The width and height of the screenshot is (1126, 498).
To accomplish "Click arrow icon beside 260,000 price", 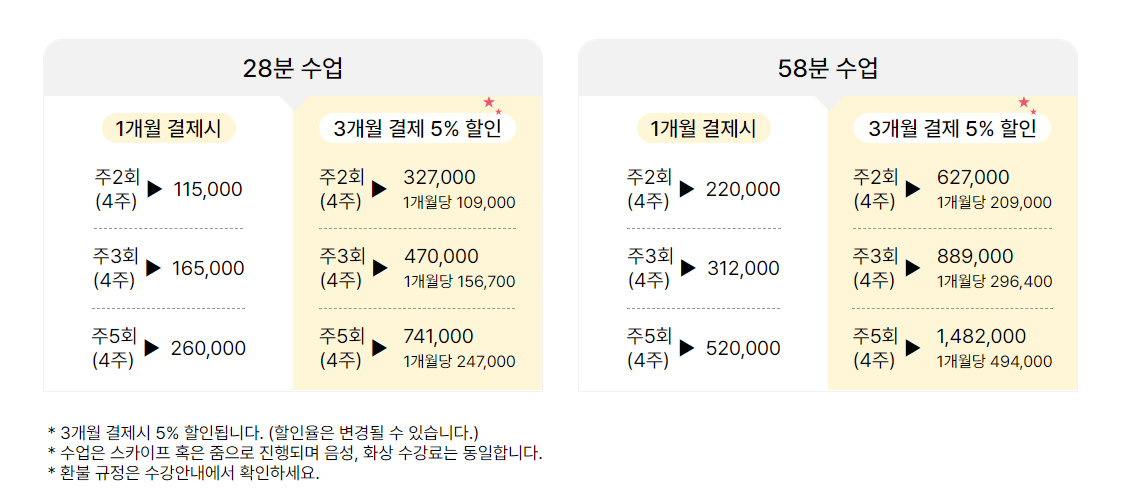I will click(x=152, y=348).
